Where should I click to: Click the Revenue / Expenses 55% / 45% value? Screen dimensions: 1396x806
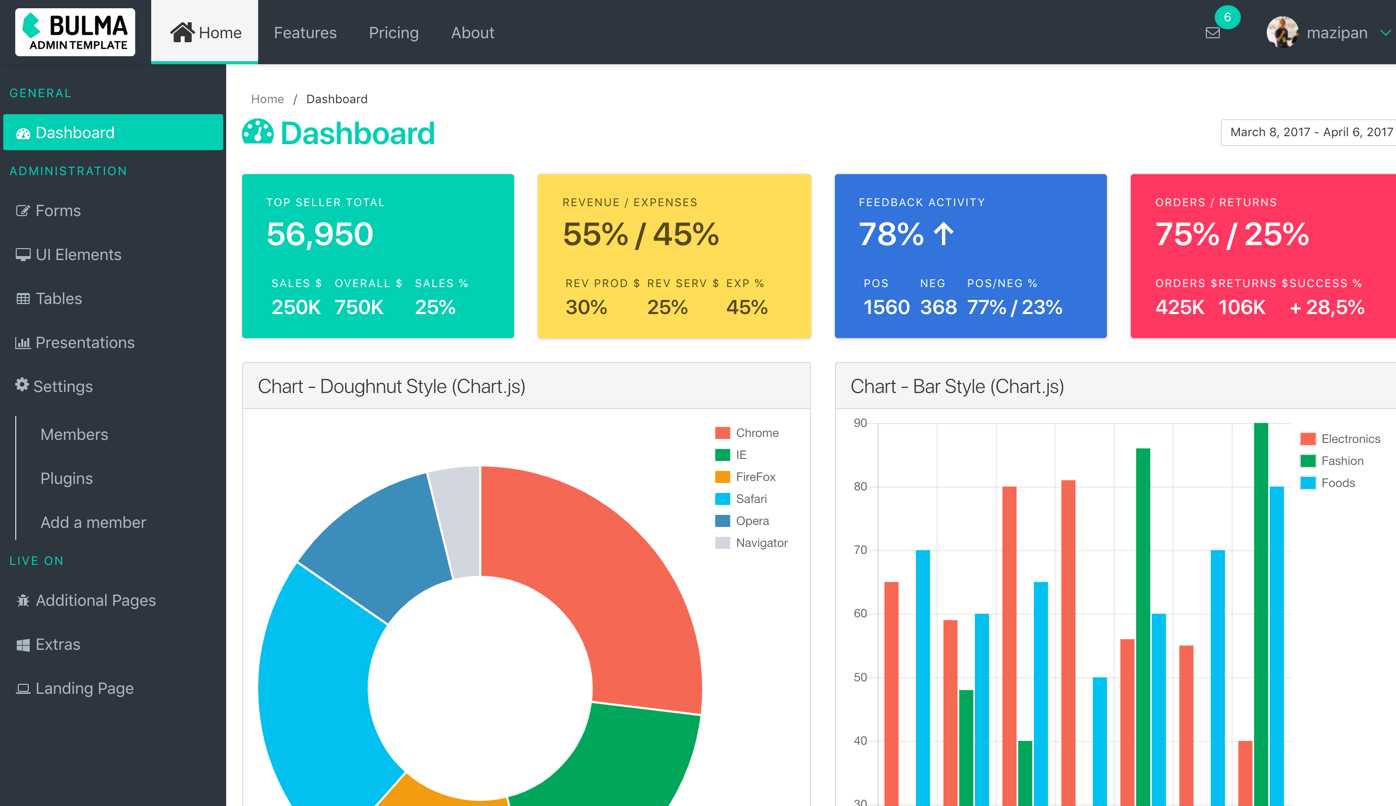[x=641, y=234]
